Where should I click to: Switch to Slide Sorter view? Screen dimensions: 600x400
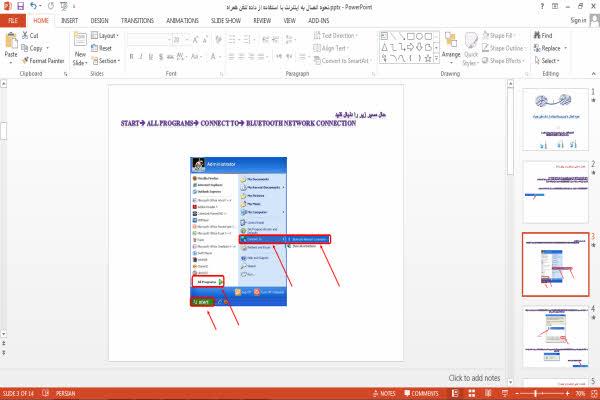(x=472, y=393)
